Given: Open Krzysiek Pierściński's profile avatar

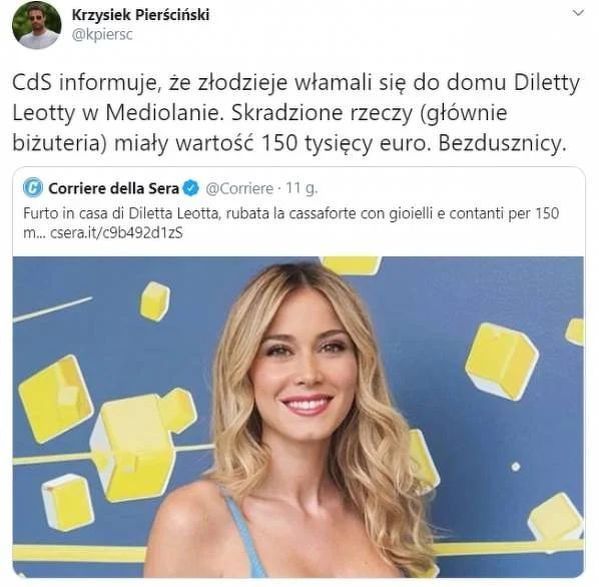Looking at the screenshot, I should pos(37,25).
